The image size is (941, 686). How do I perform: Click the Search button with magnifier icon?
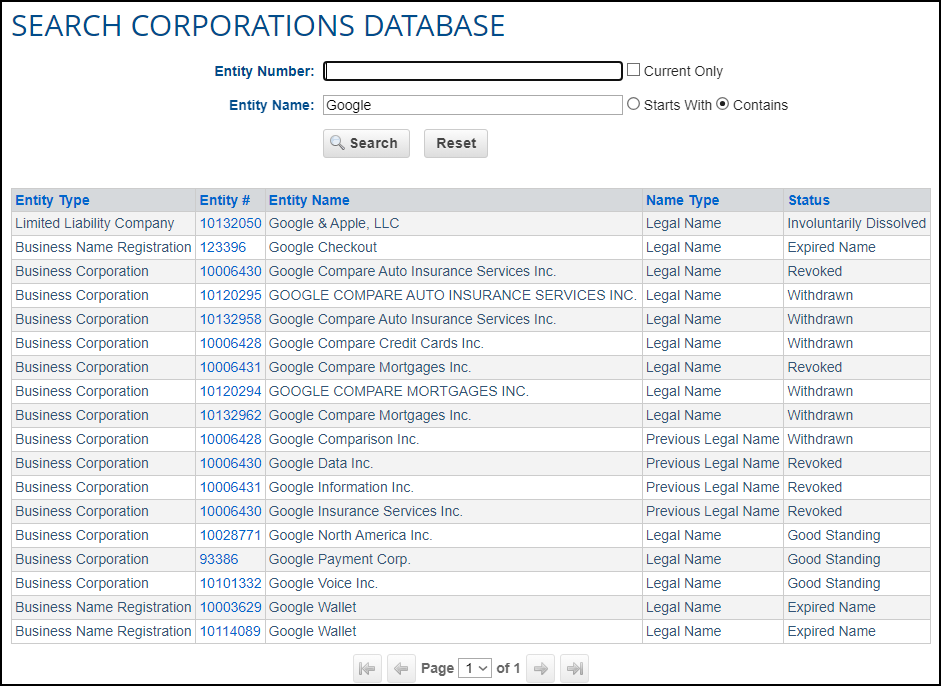tap(366, 143)
